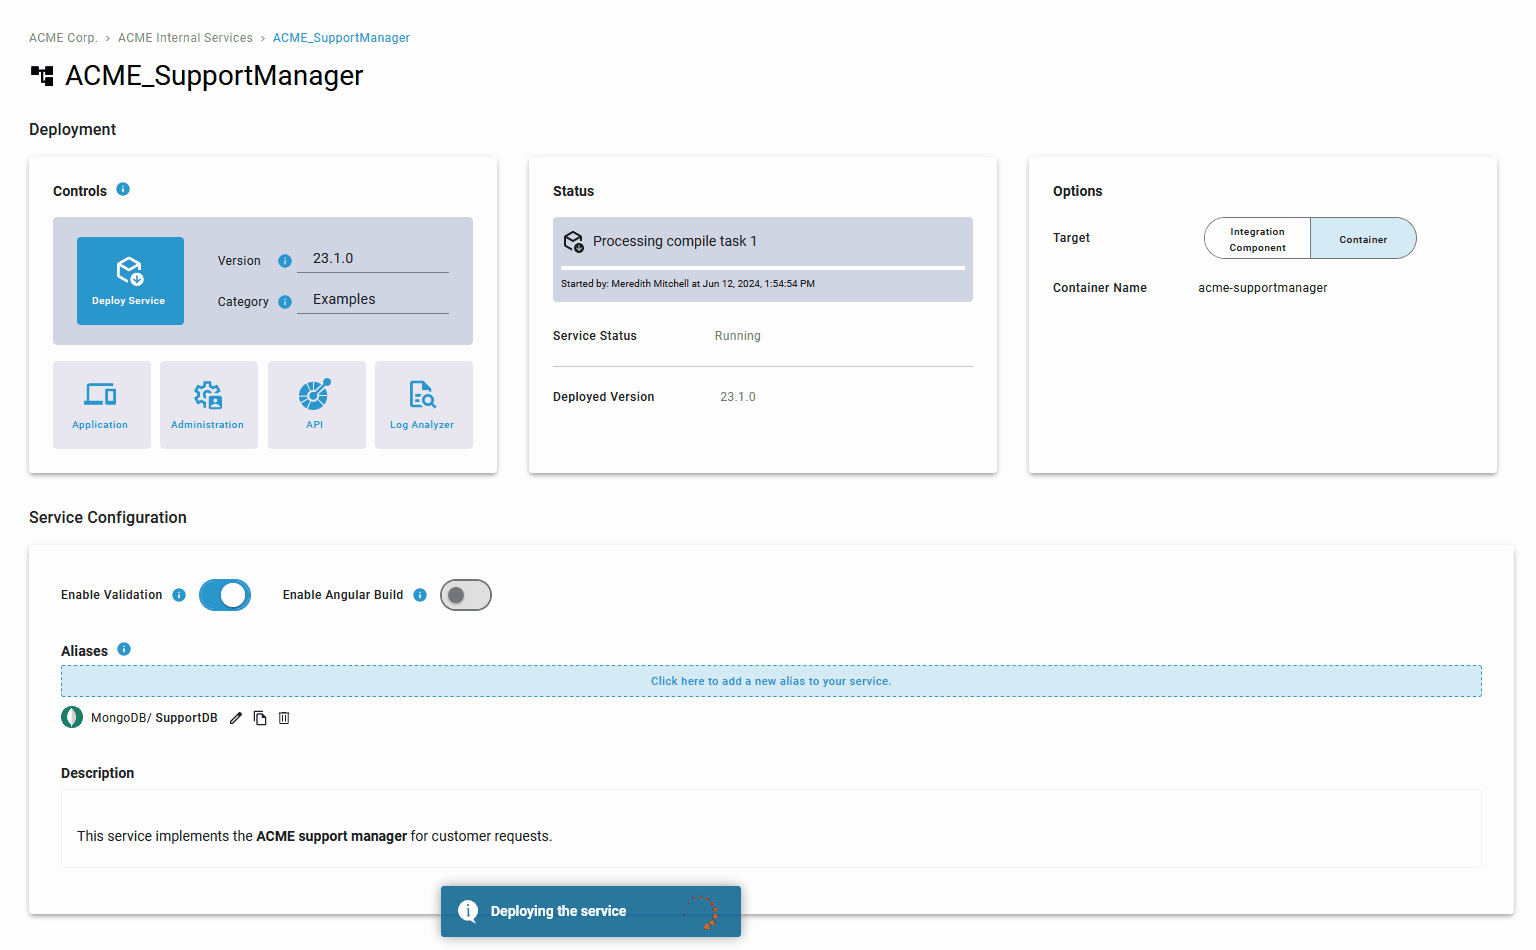
Task: Click the compile task progress bar
Action: coord(762,264)
